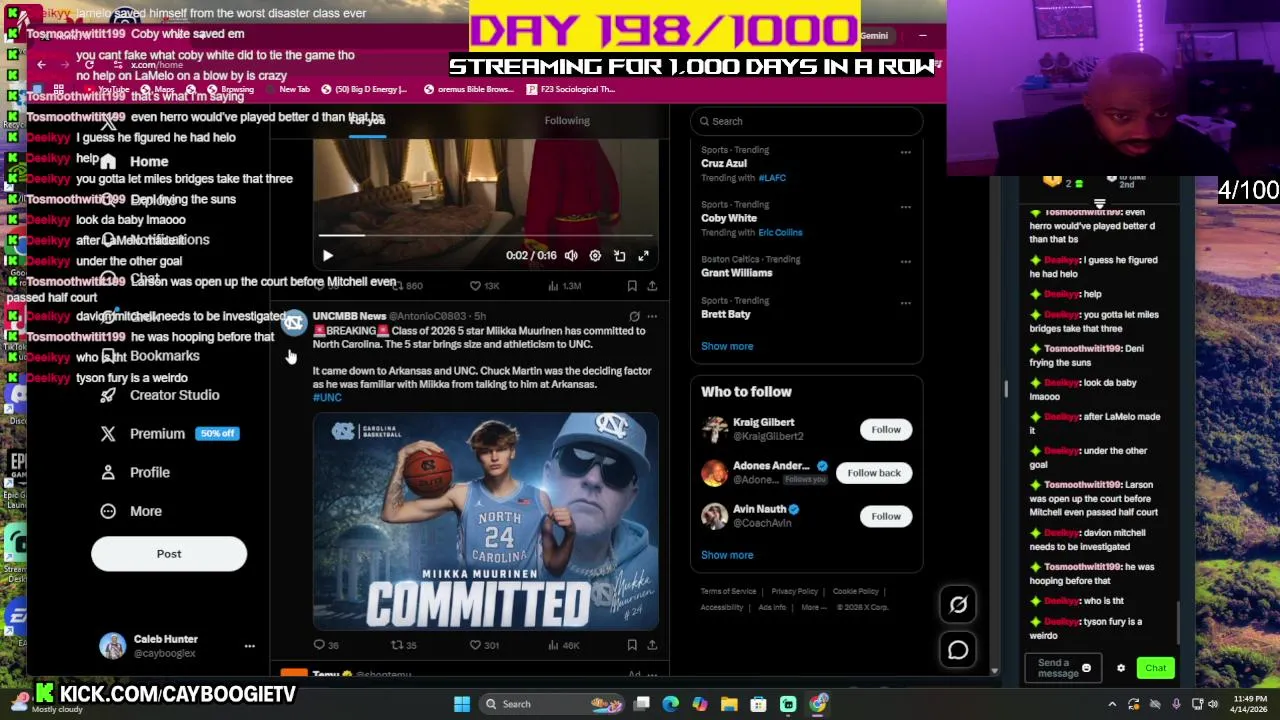Open Microsoft Edge from the taskbar
Viewport: 1280px width, 720px height.
[670, 704]
